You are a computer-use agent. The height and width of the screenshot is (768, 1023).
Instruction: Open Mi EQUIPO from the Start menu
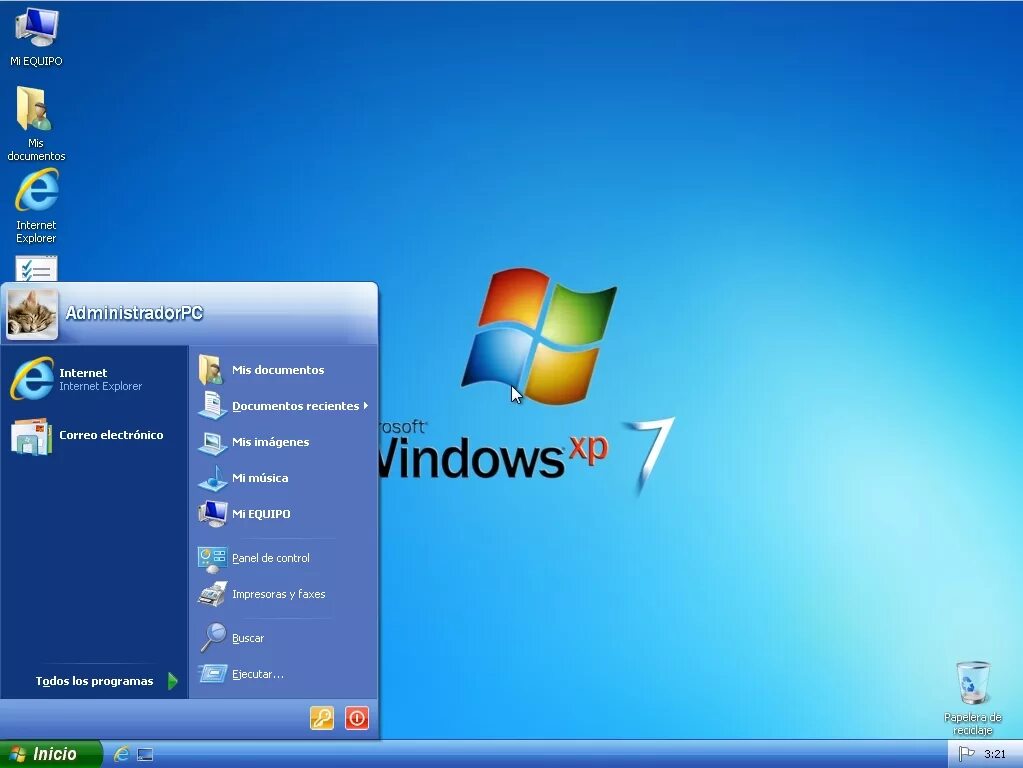pos(283,514)
